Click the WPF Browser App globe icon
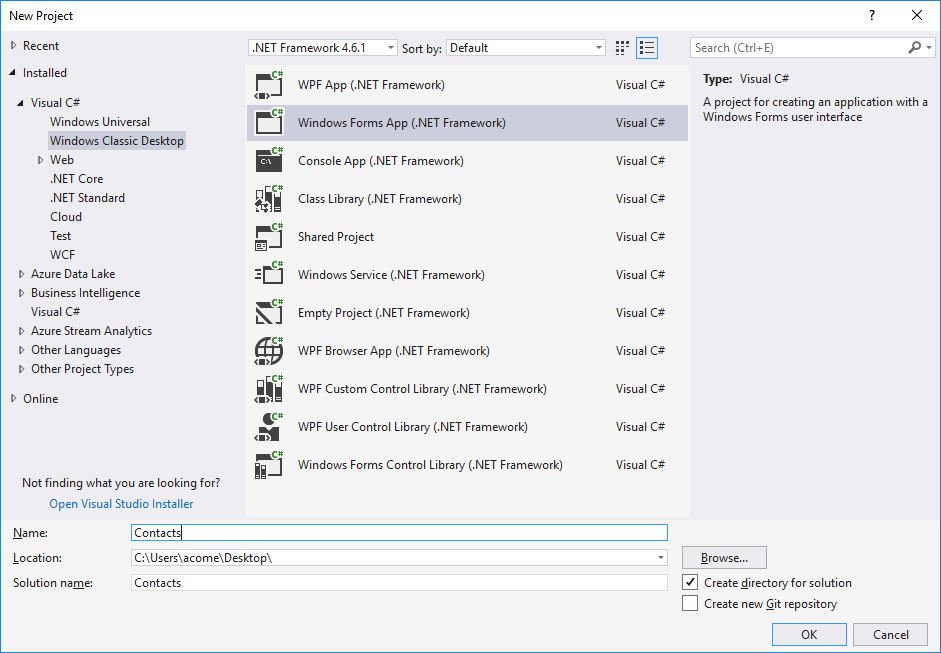Screen dimensions: 941x653 [x=269, y=351]
